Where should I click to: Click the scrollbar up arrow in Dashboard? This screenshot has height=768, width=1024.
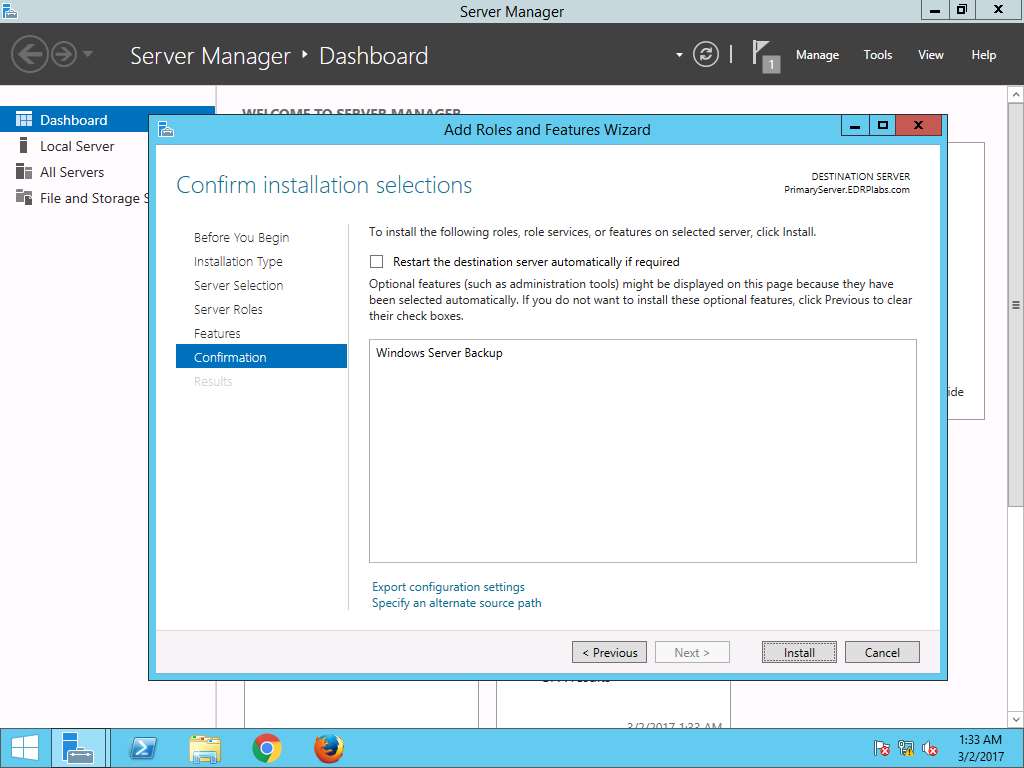click(1016, 95)
